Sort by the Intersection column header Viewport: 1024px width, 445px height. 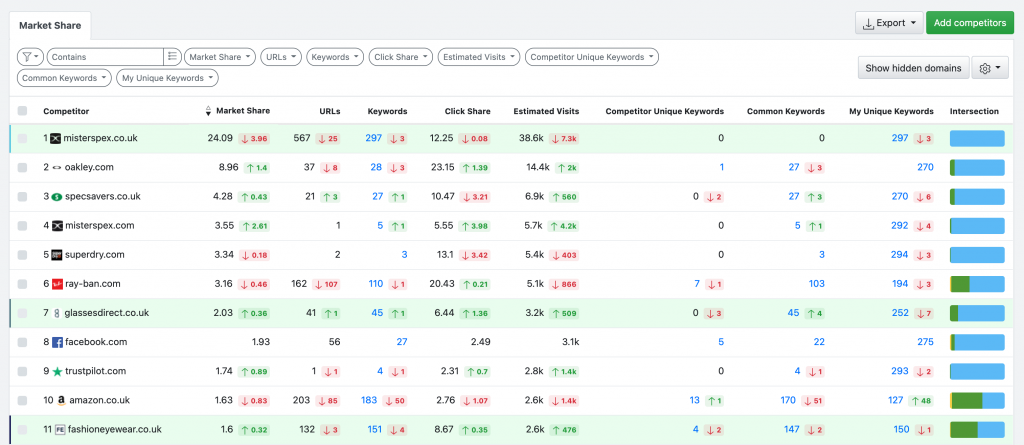(974, 111)
